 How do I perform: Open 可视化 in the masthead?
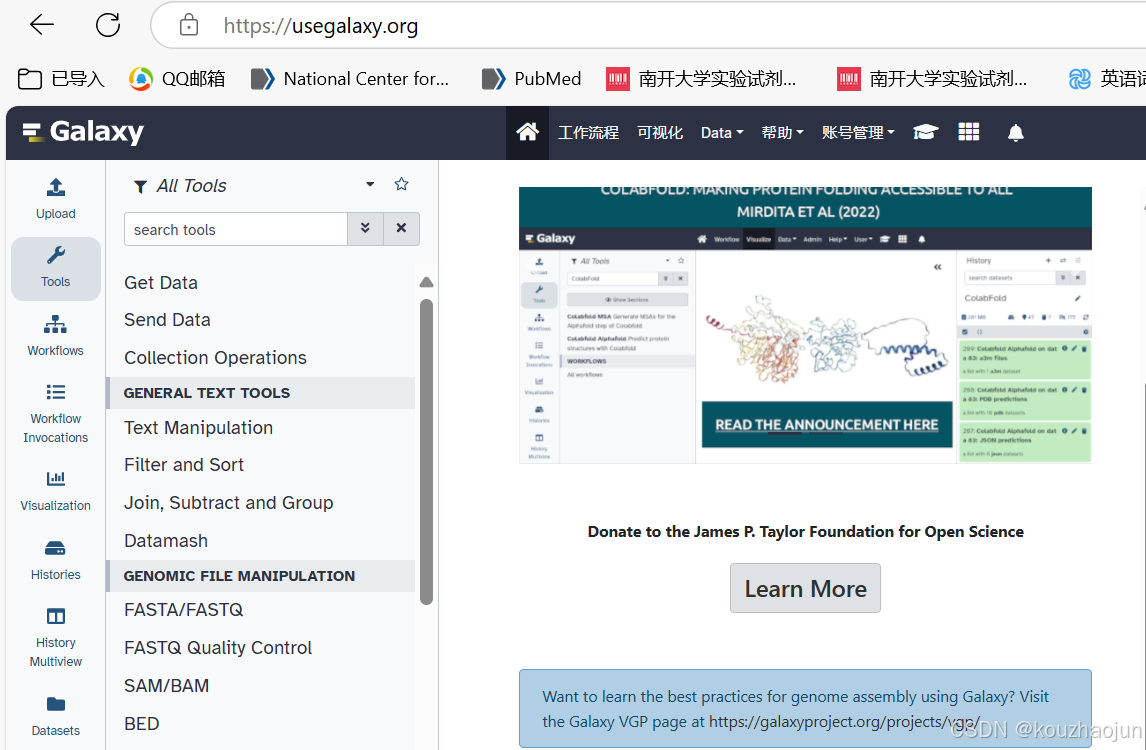pos(660,133)
